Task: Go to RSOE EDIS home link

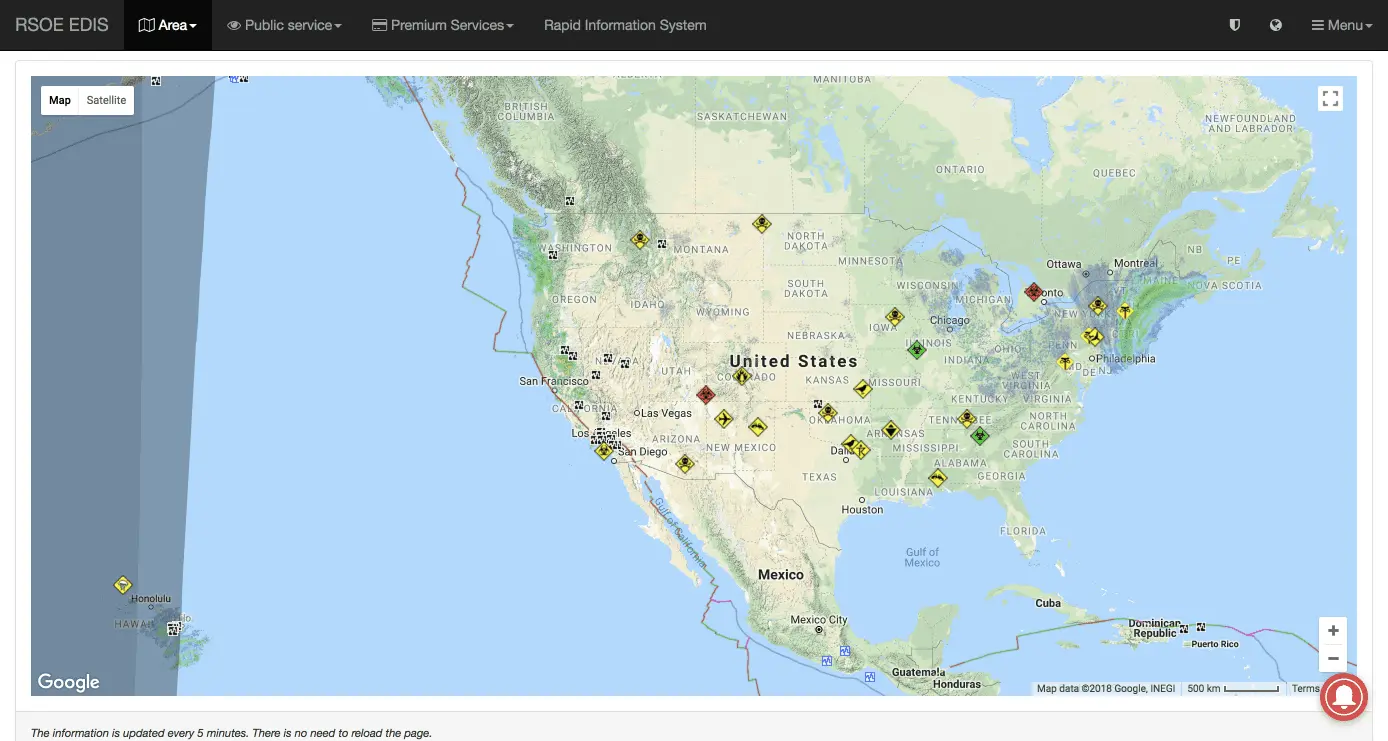Action: click(x=62, y=25)
